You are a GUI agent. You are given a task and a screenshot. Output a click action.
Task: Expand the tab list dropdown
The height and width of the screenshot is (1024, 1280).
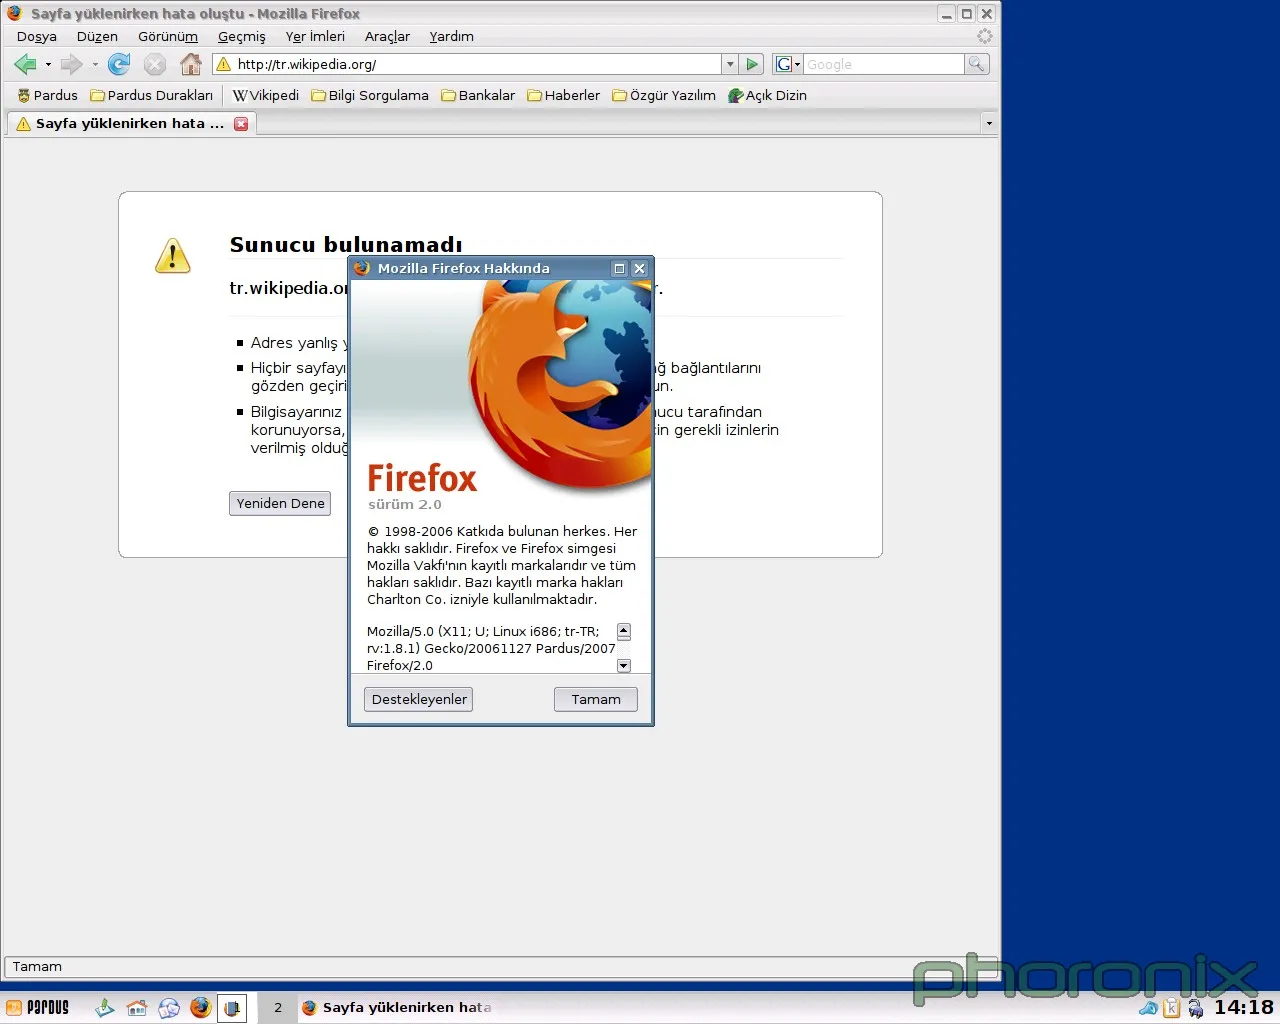(x=989, y=124)
